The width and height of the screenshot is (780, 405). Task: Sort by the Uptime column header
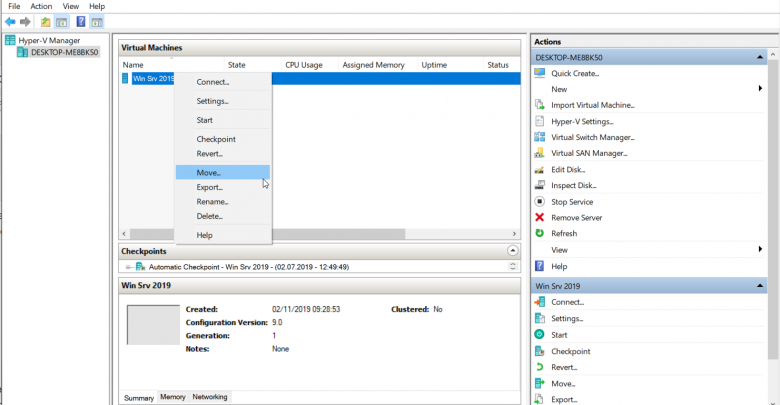[x=450, y=65]
